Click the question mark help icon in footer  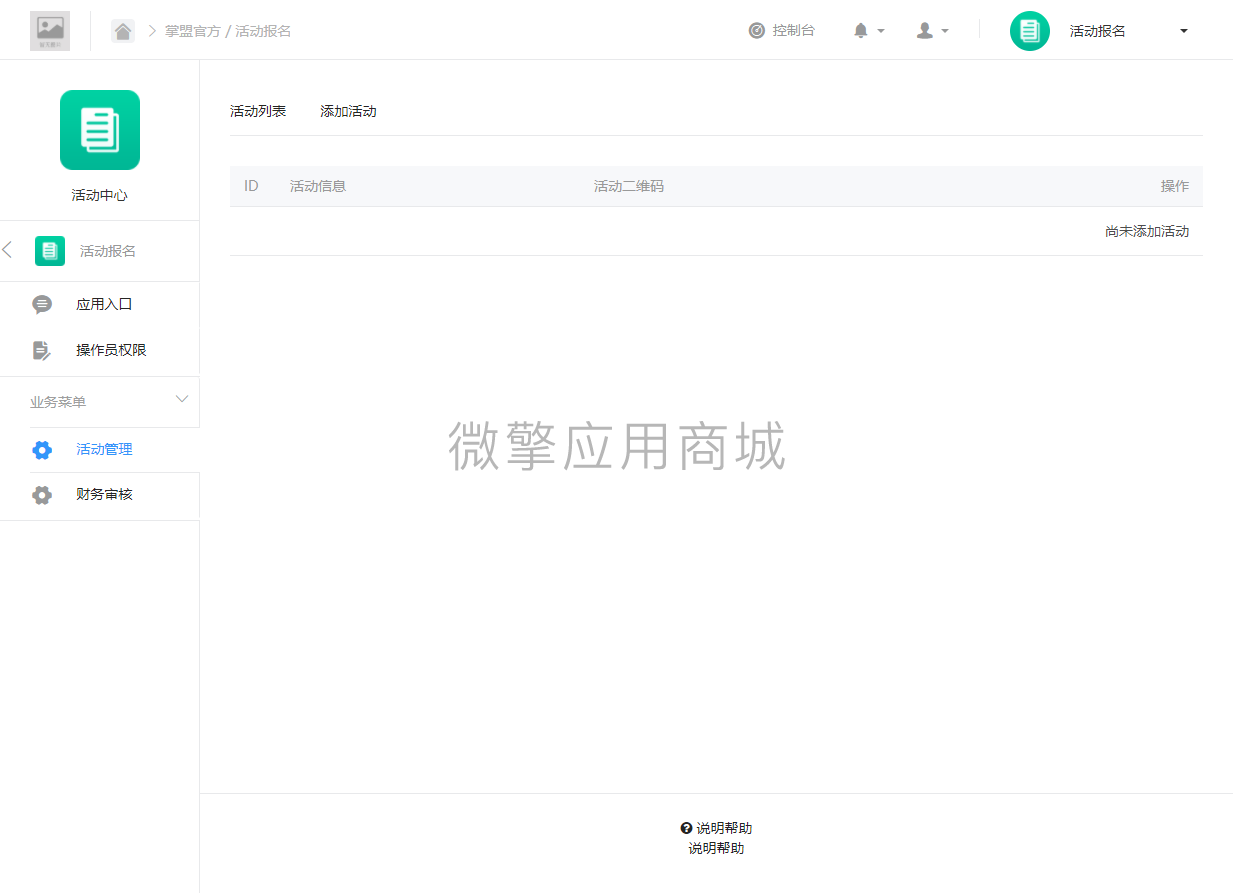pos(686,828)
